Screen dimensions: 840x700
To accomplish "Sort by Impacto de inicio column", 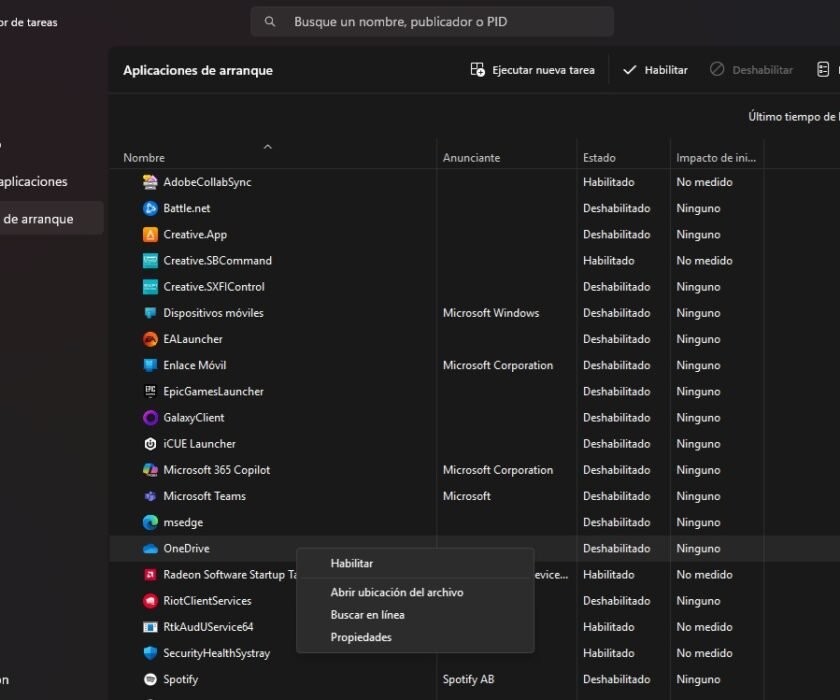I will point(716,158).
